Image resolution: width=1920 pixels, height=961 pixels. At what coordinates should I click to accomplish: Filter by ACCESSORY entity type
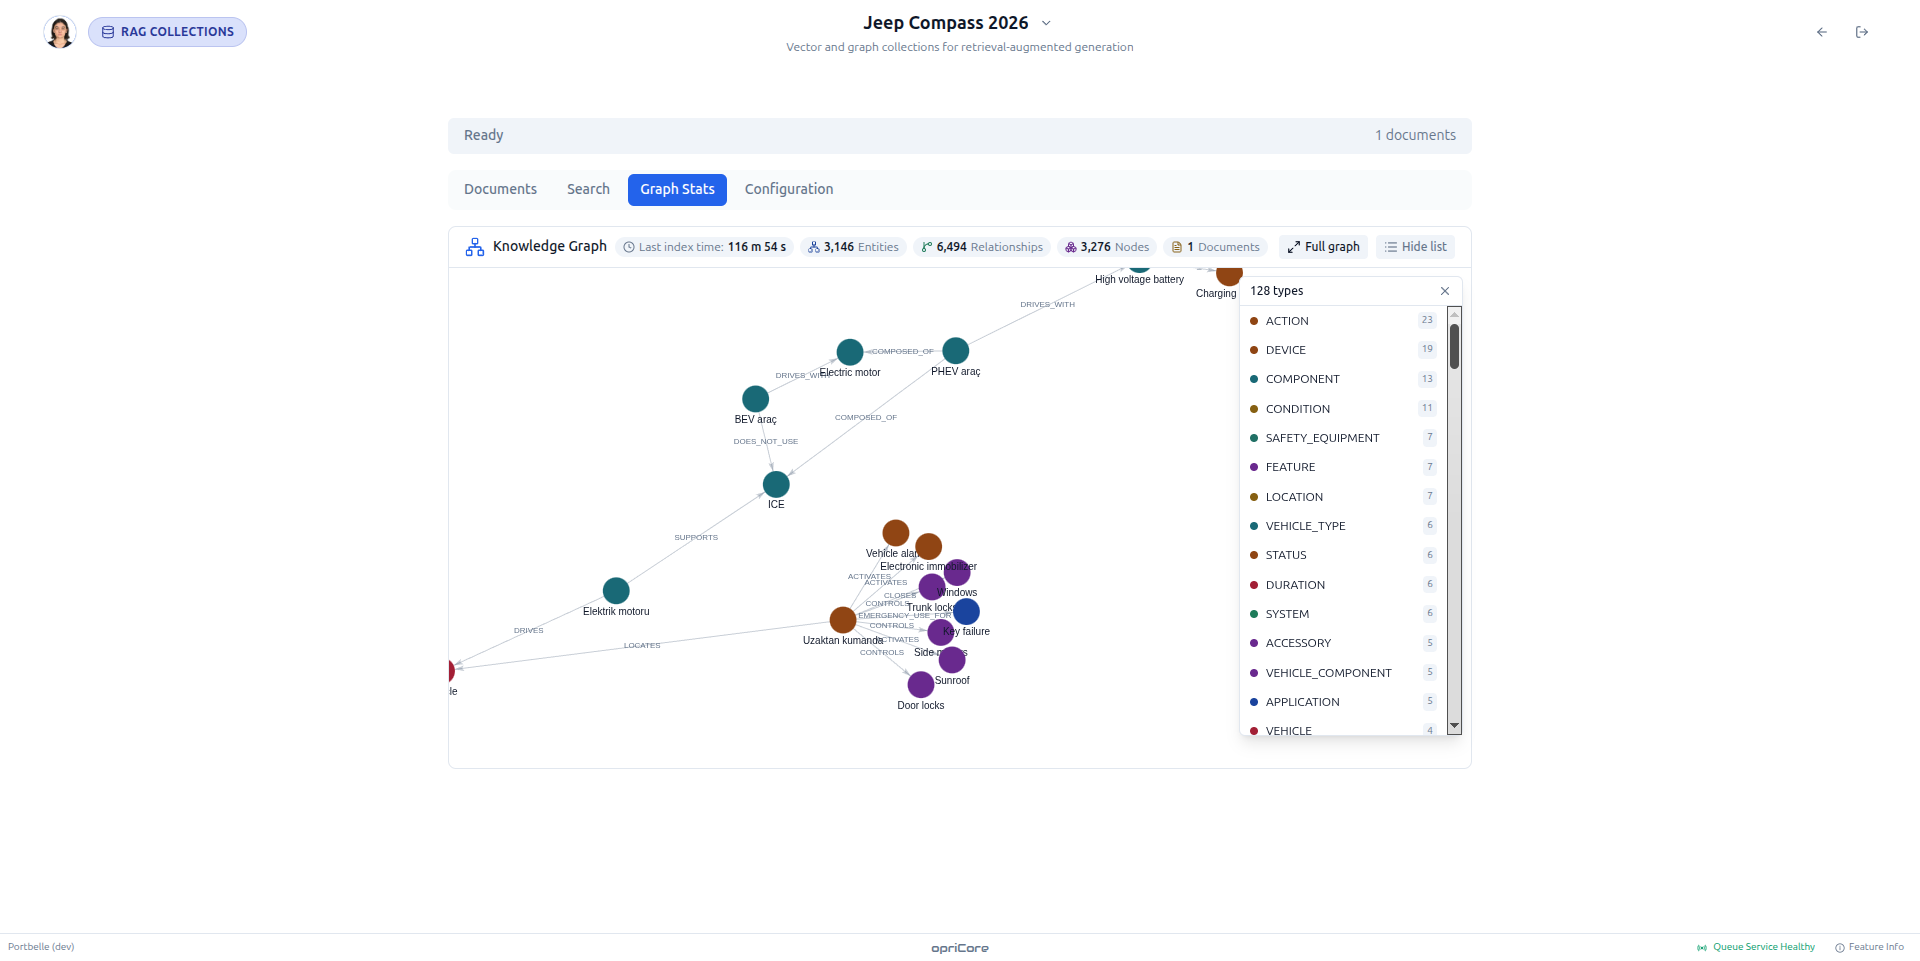(x=1343, y=643)
